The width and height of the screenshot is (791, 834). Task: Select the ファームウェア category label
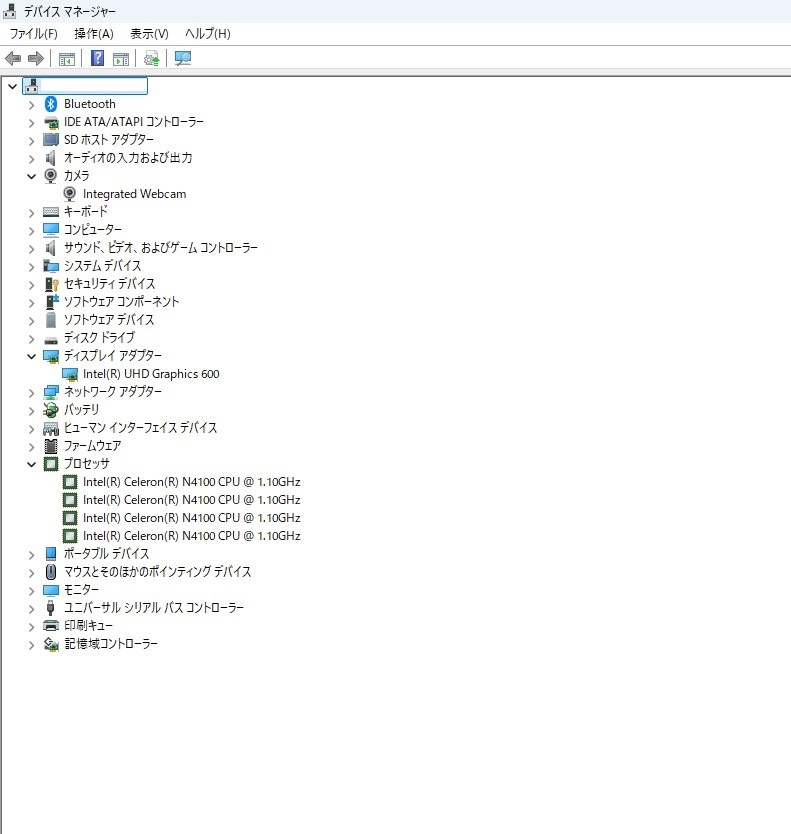pyautogui.click(x=93, y=446)
